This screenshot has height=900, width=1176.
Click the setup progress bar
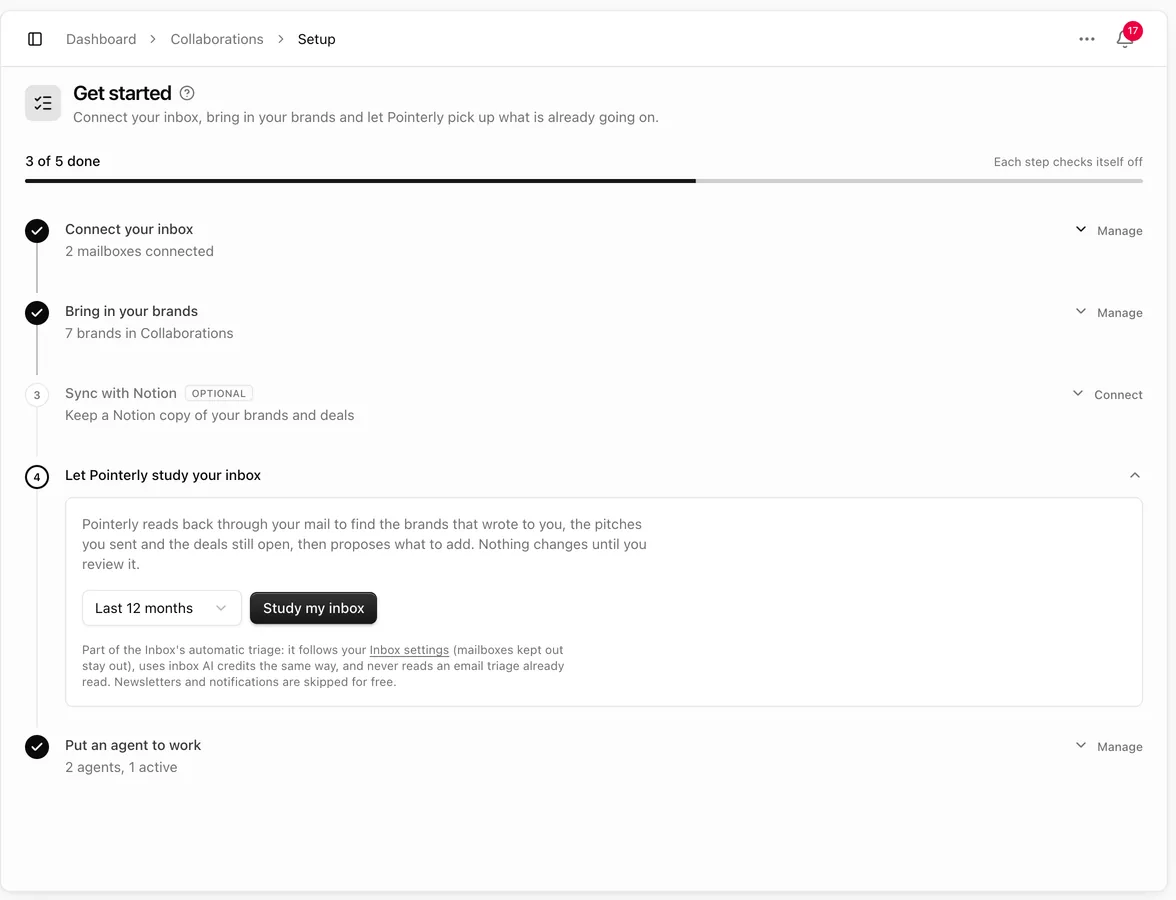[x=584, y=181]
